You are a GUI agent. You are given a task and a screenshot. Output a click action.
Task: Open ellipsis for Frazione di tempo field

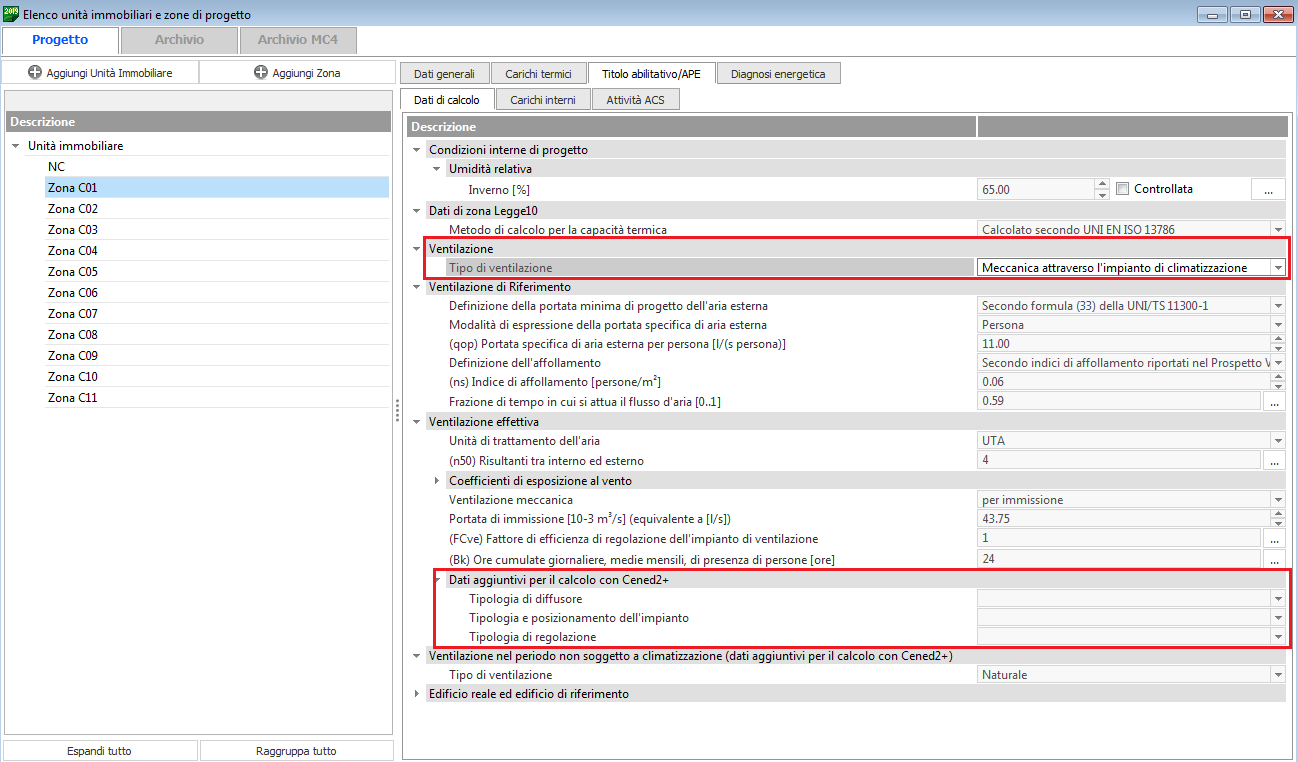(1273, 402)
